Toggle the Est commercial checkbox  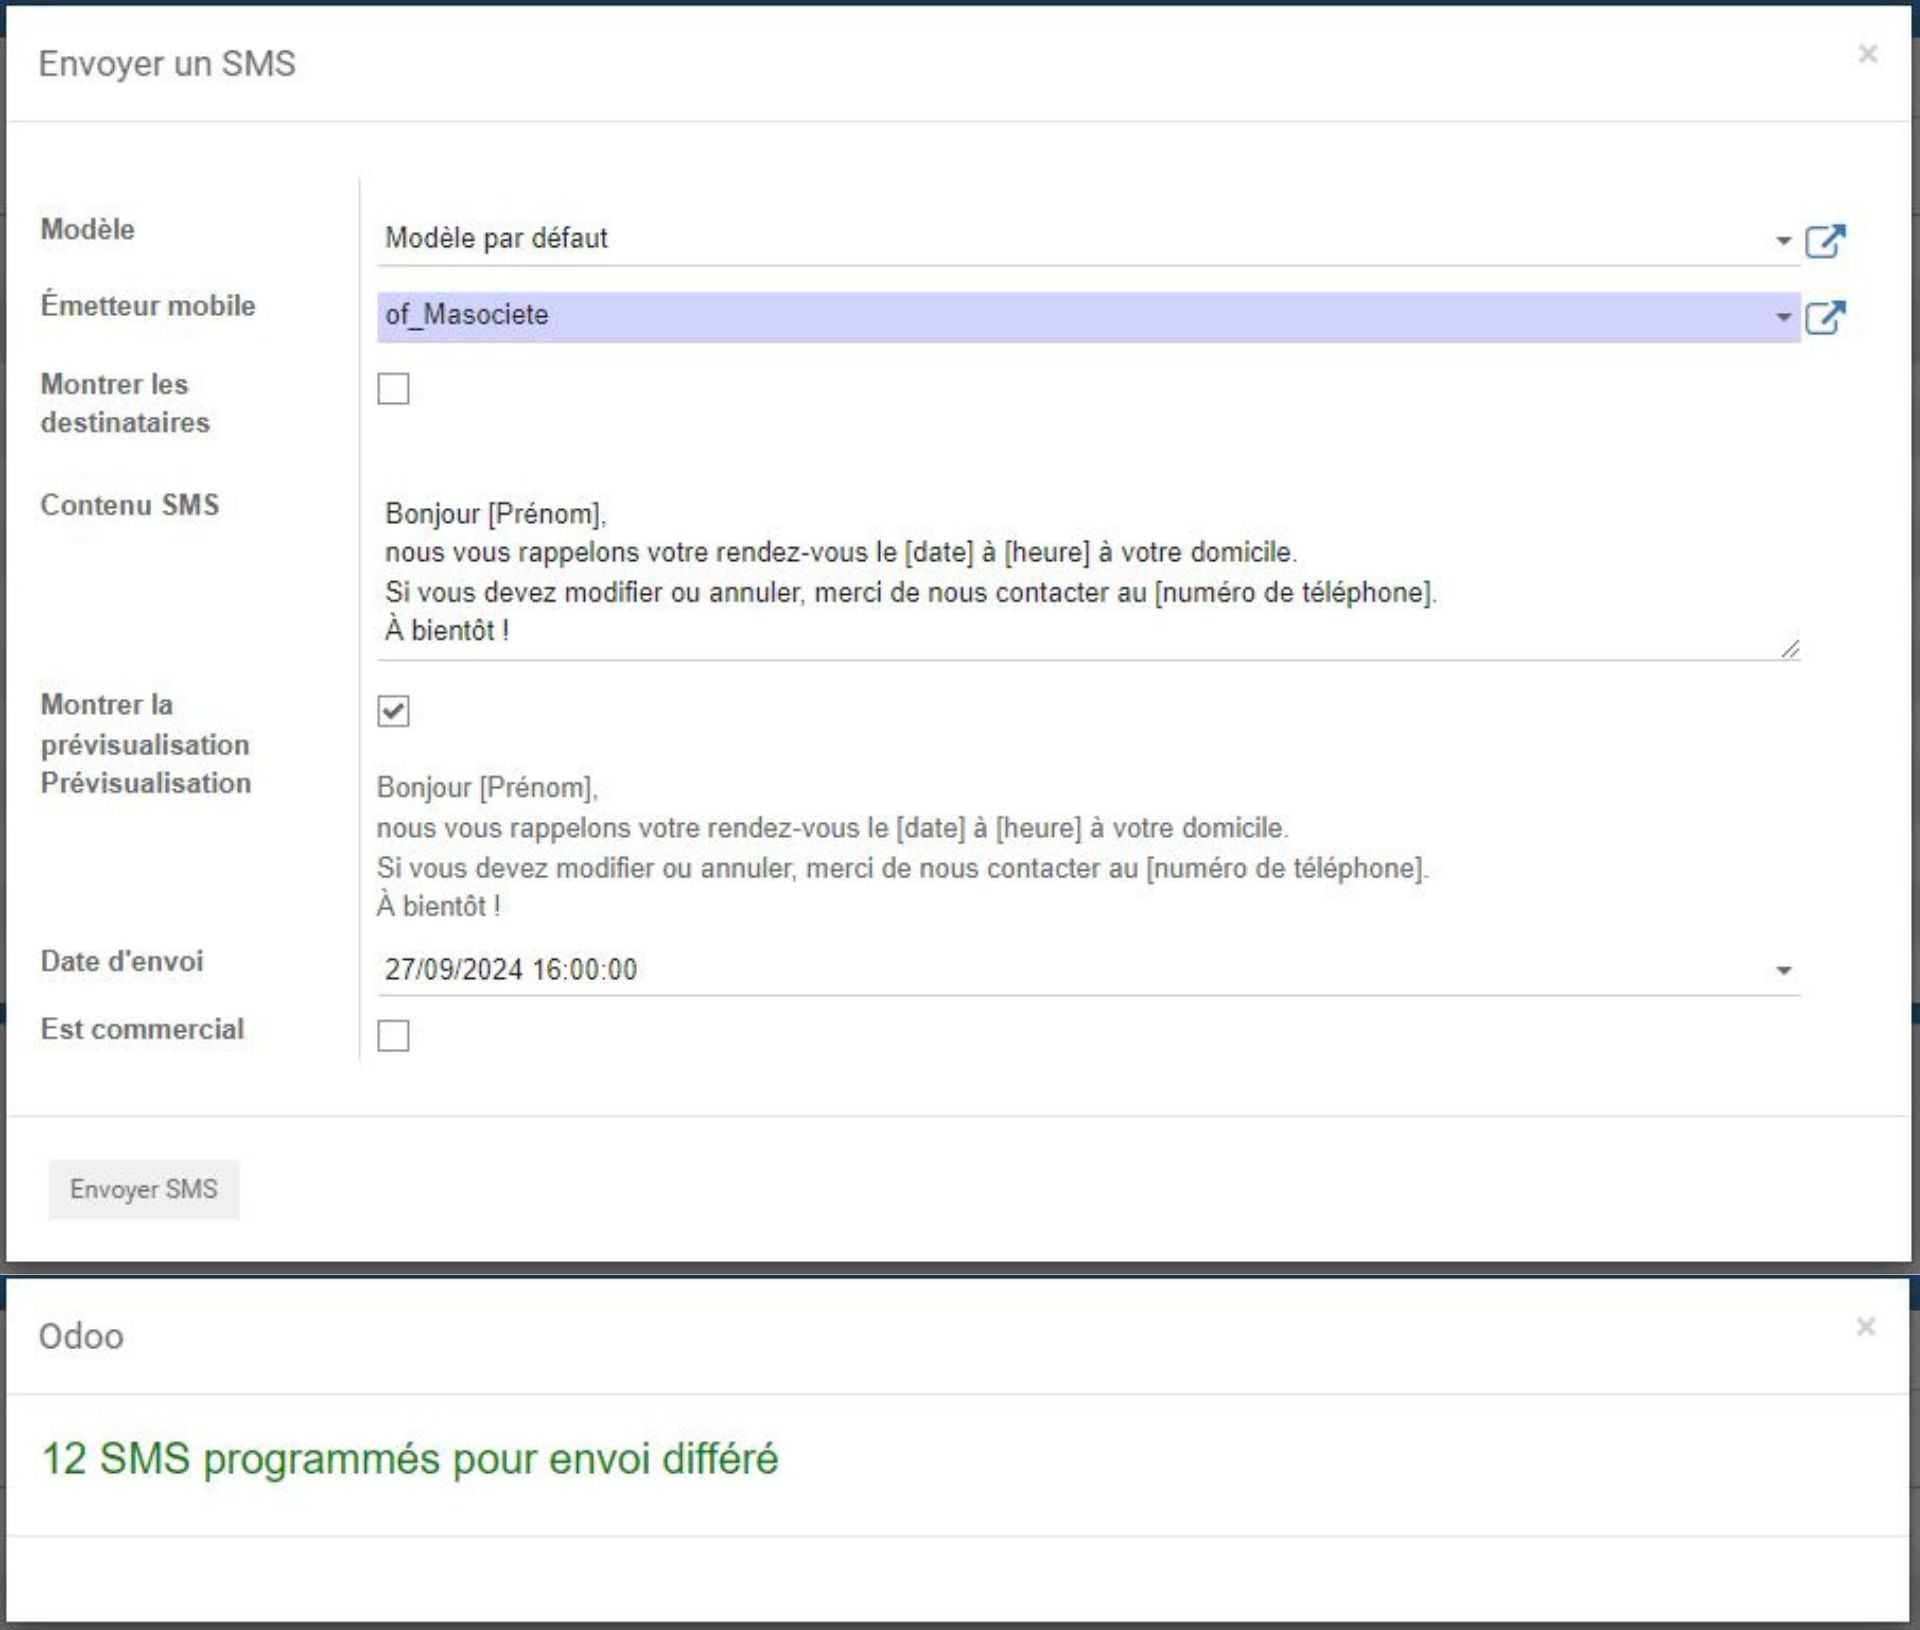pos(395,1028)
